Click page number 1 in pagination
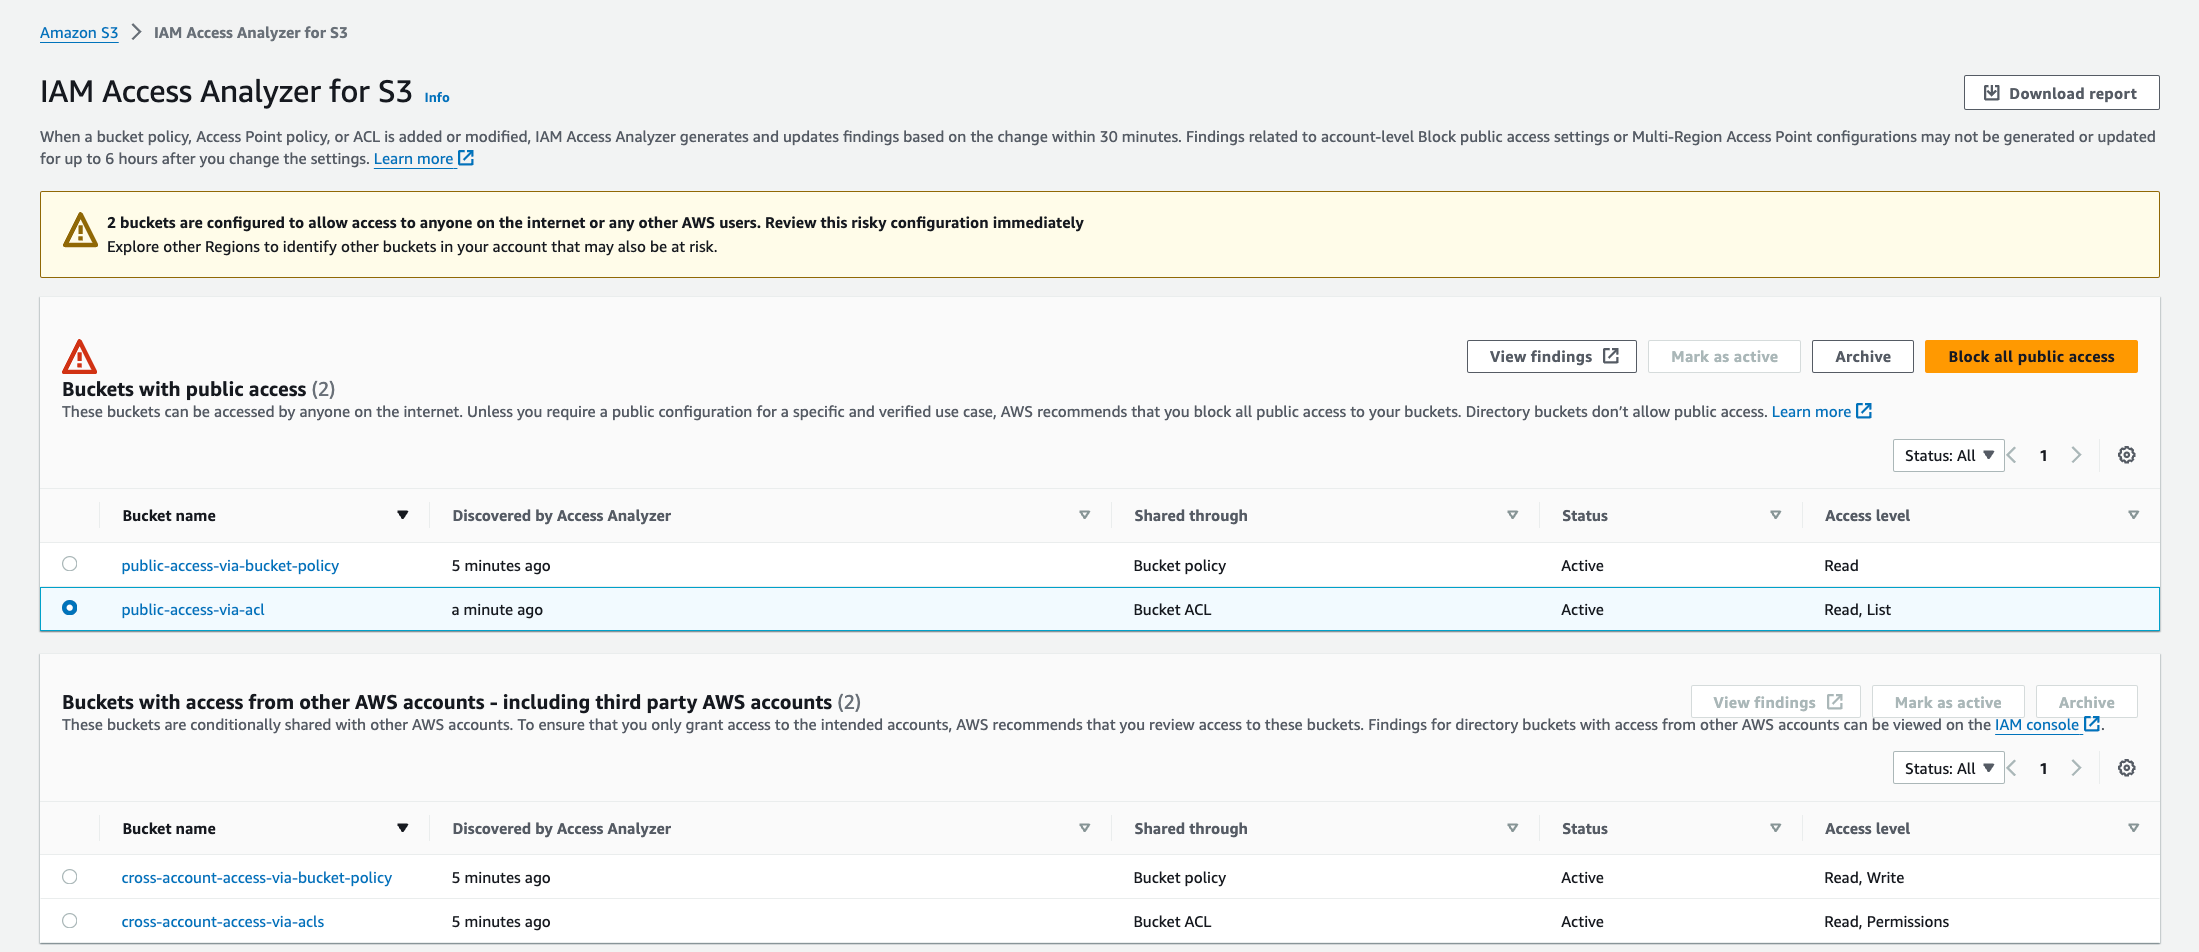This screenshot has height=952, width=2199. (x=2043, y=455)
